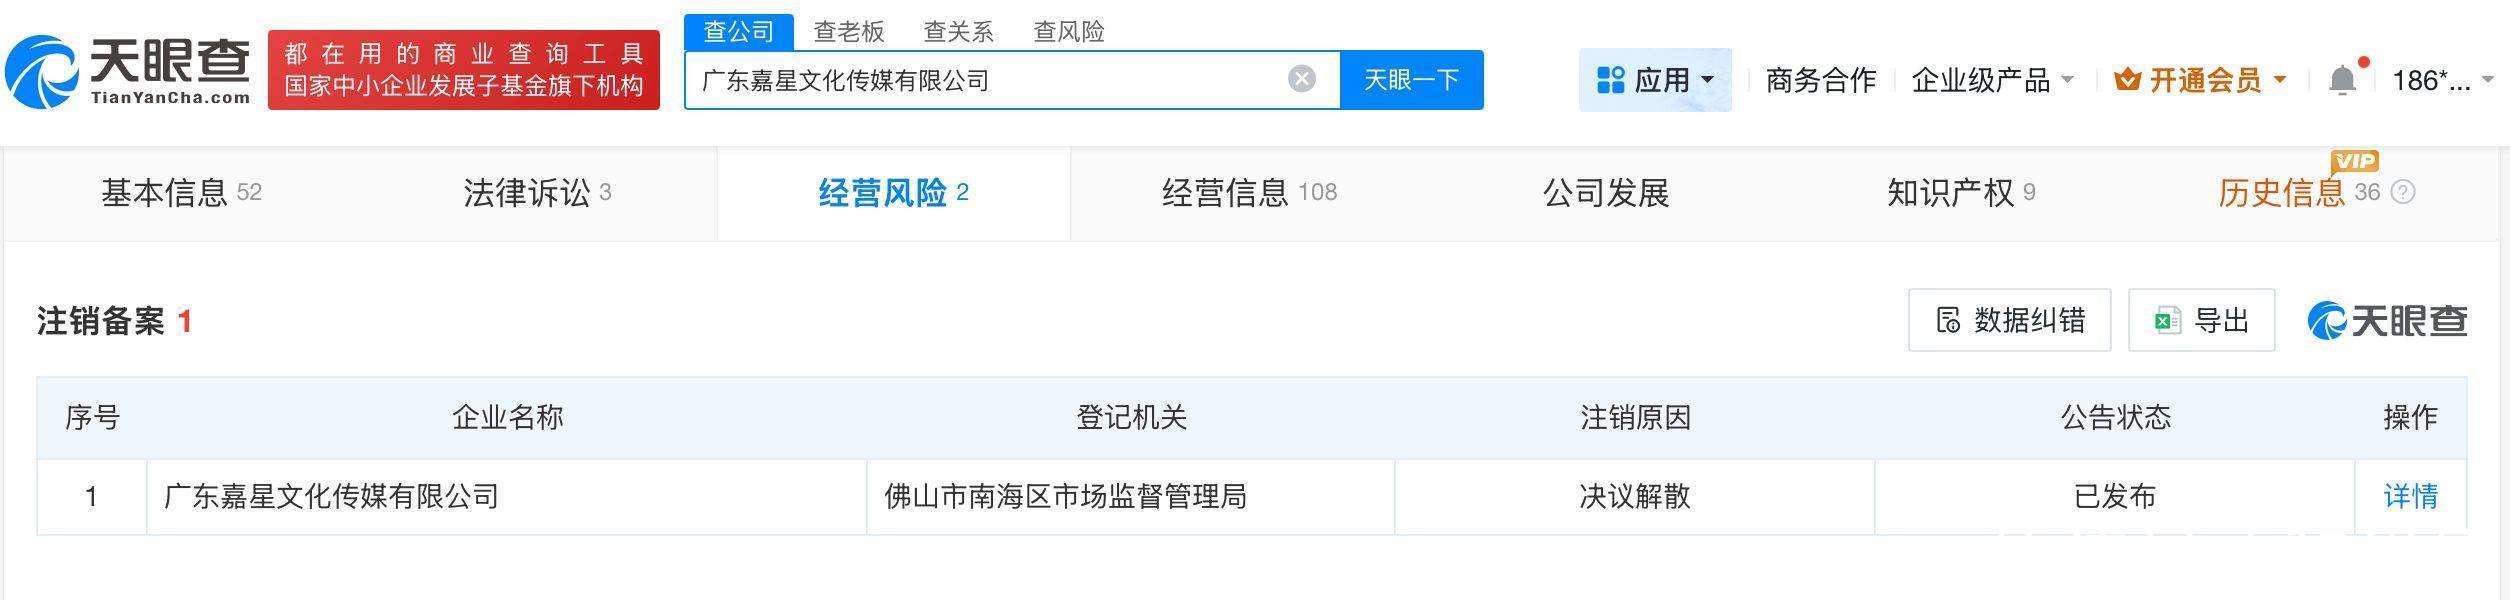
Task: Click the 天眼一下 search button
Action: click(x=1411, y=79)
